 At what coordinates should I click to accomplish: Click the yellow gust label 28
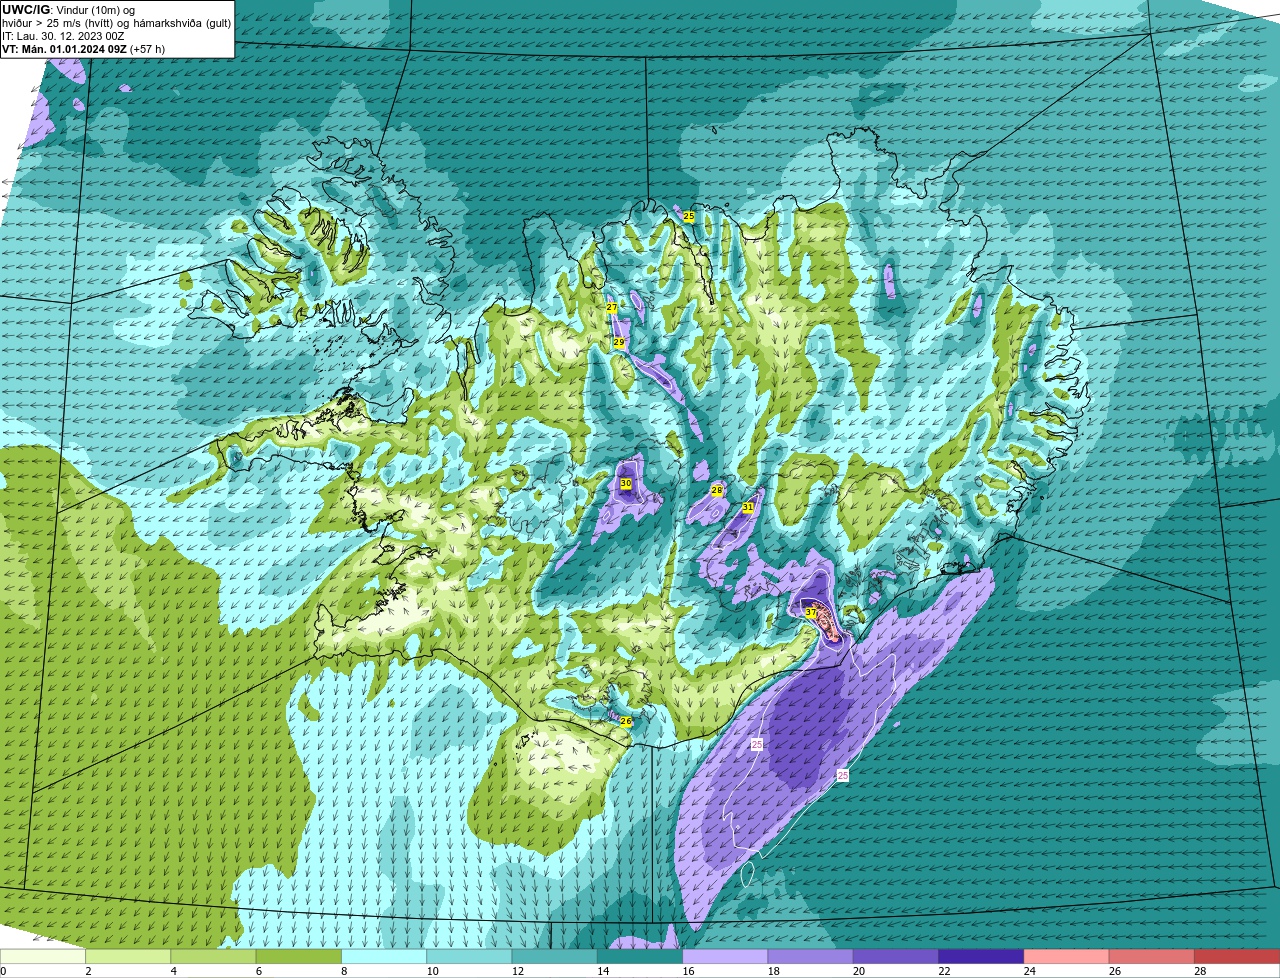[717, 490]
